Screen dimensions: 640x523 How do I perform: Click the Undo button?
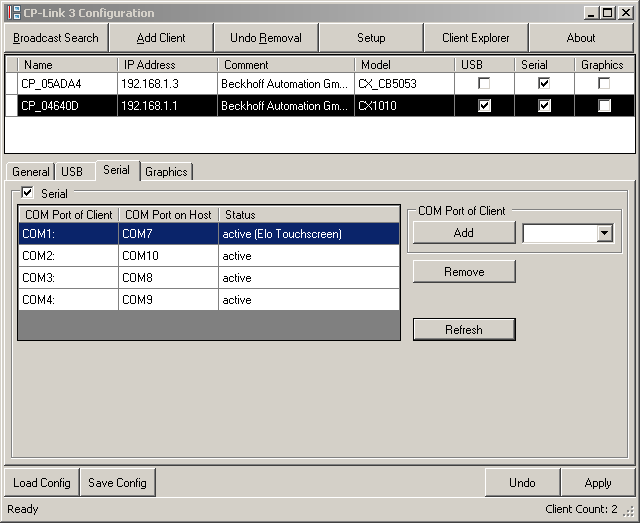[x=522, y=483]
